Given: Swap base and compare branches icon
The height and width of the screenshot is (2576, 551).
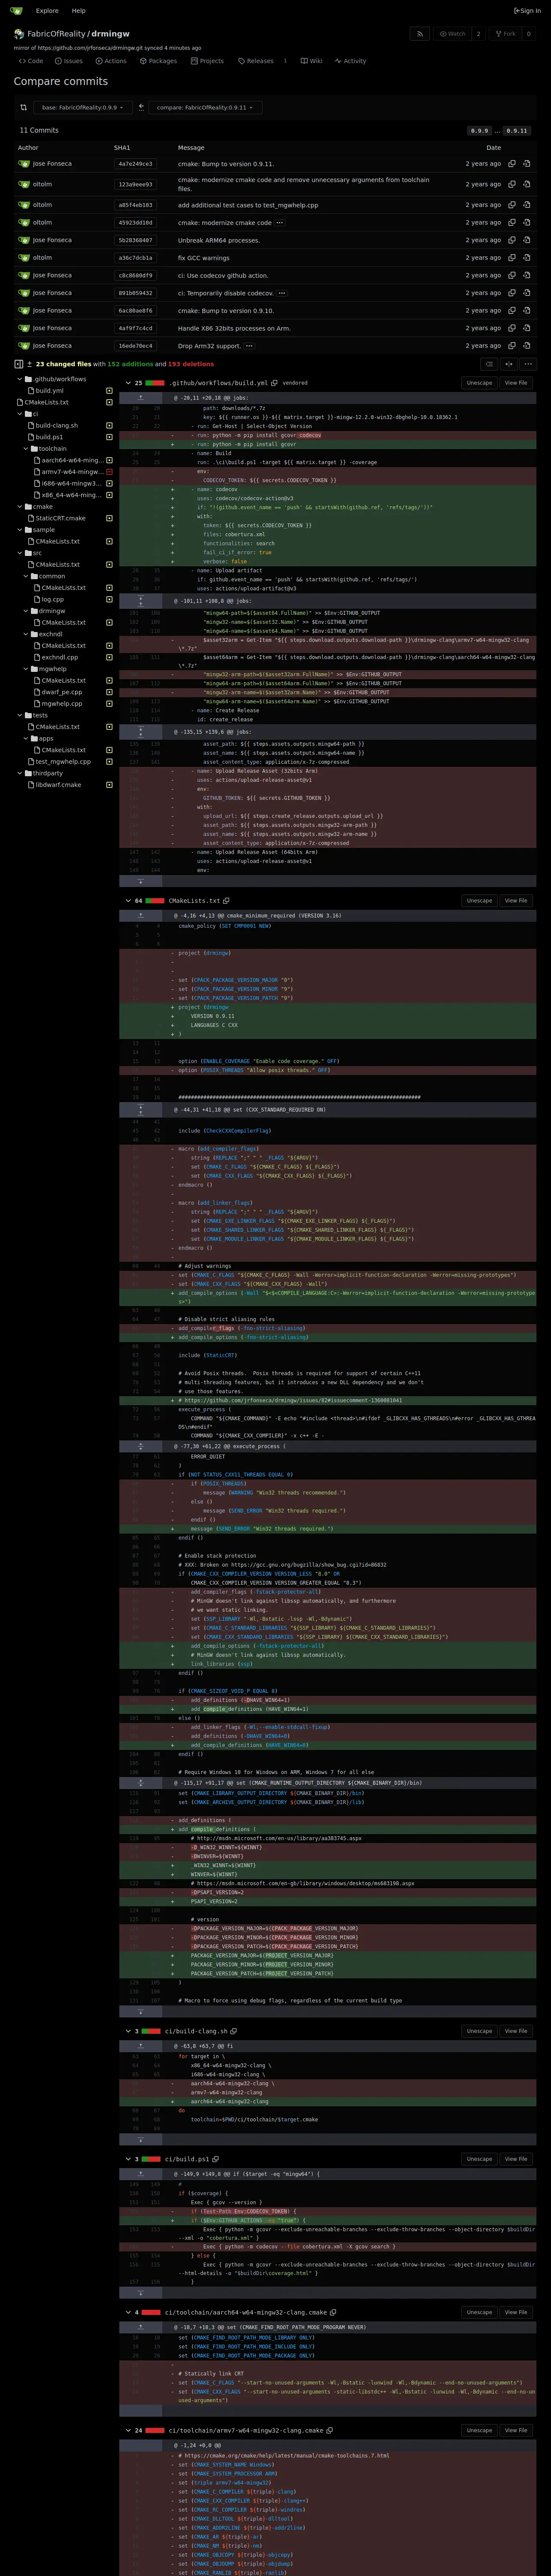Looking at the screenshot, I should [x=23, y=107].
